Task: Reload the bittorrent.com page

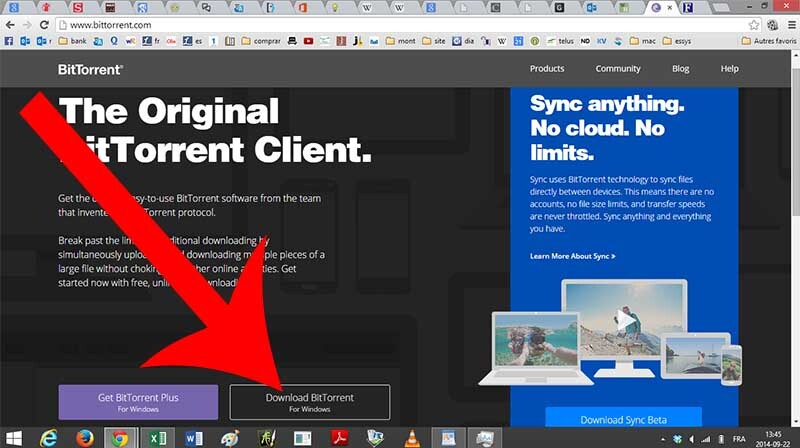Action: 44,25
